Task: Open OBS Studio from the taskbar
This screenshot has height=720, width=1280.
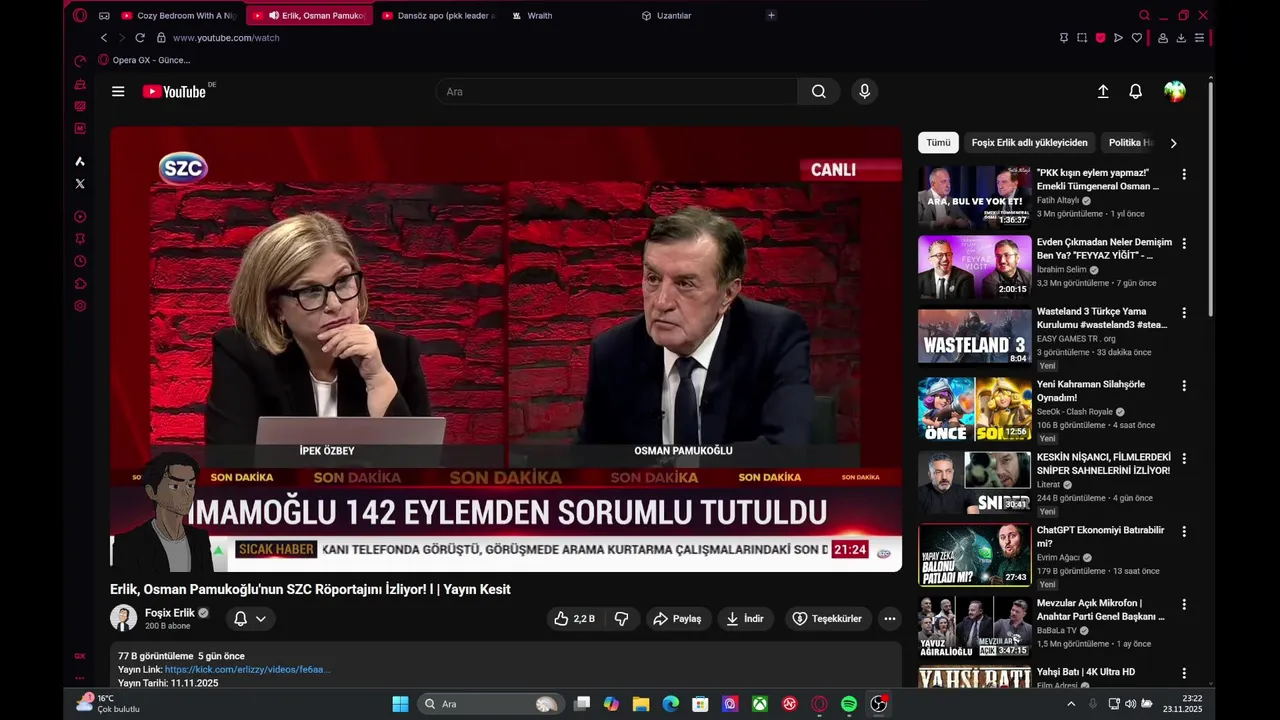Action: click(879, 704)
